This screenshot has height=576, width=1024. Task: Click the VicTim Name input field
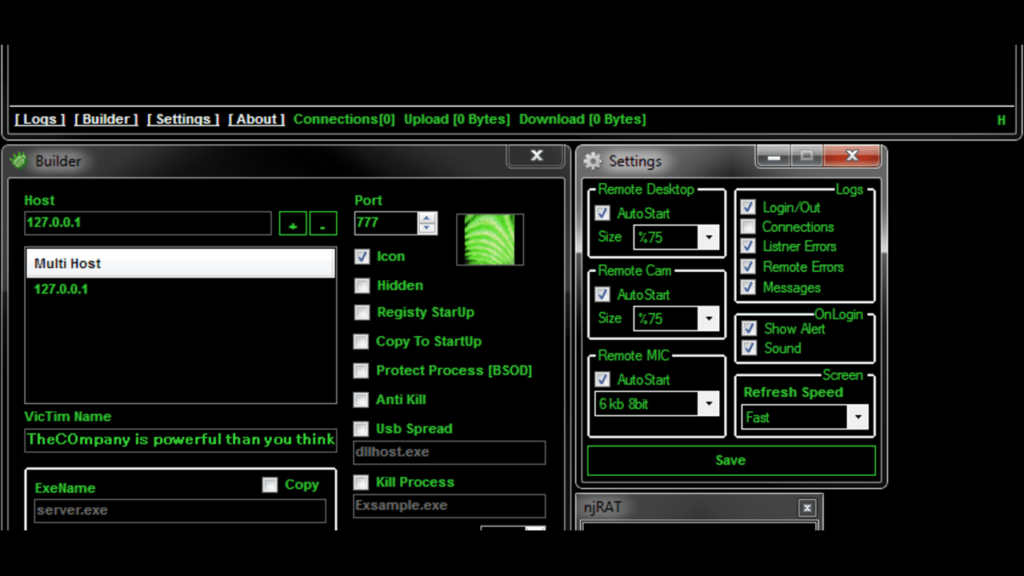(x=180, y=440)
